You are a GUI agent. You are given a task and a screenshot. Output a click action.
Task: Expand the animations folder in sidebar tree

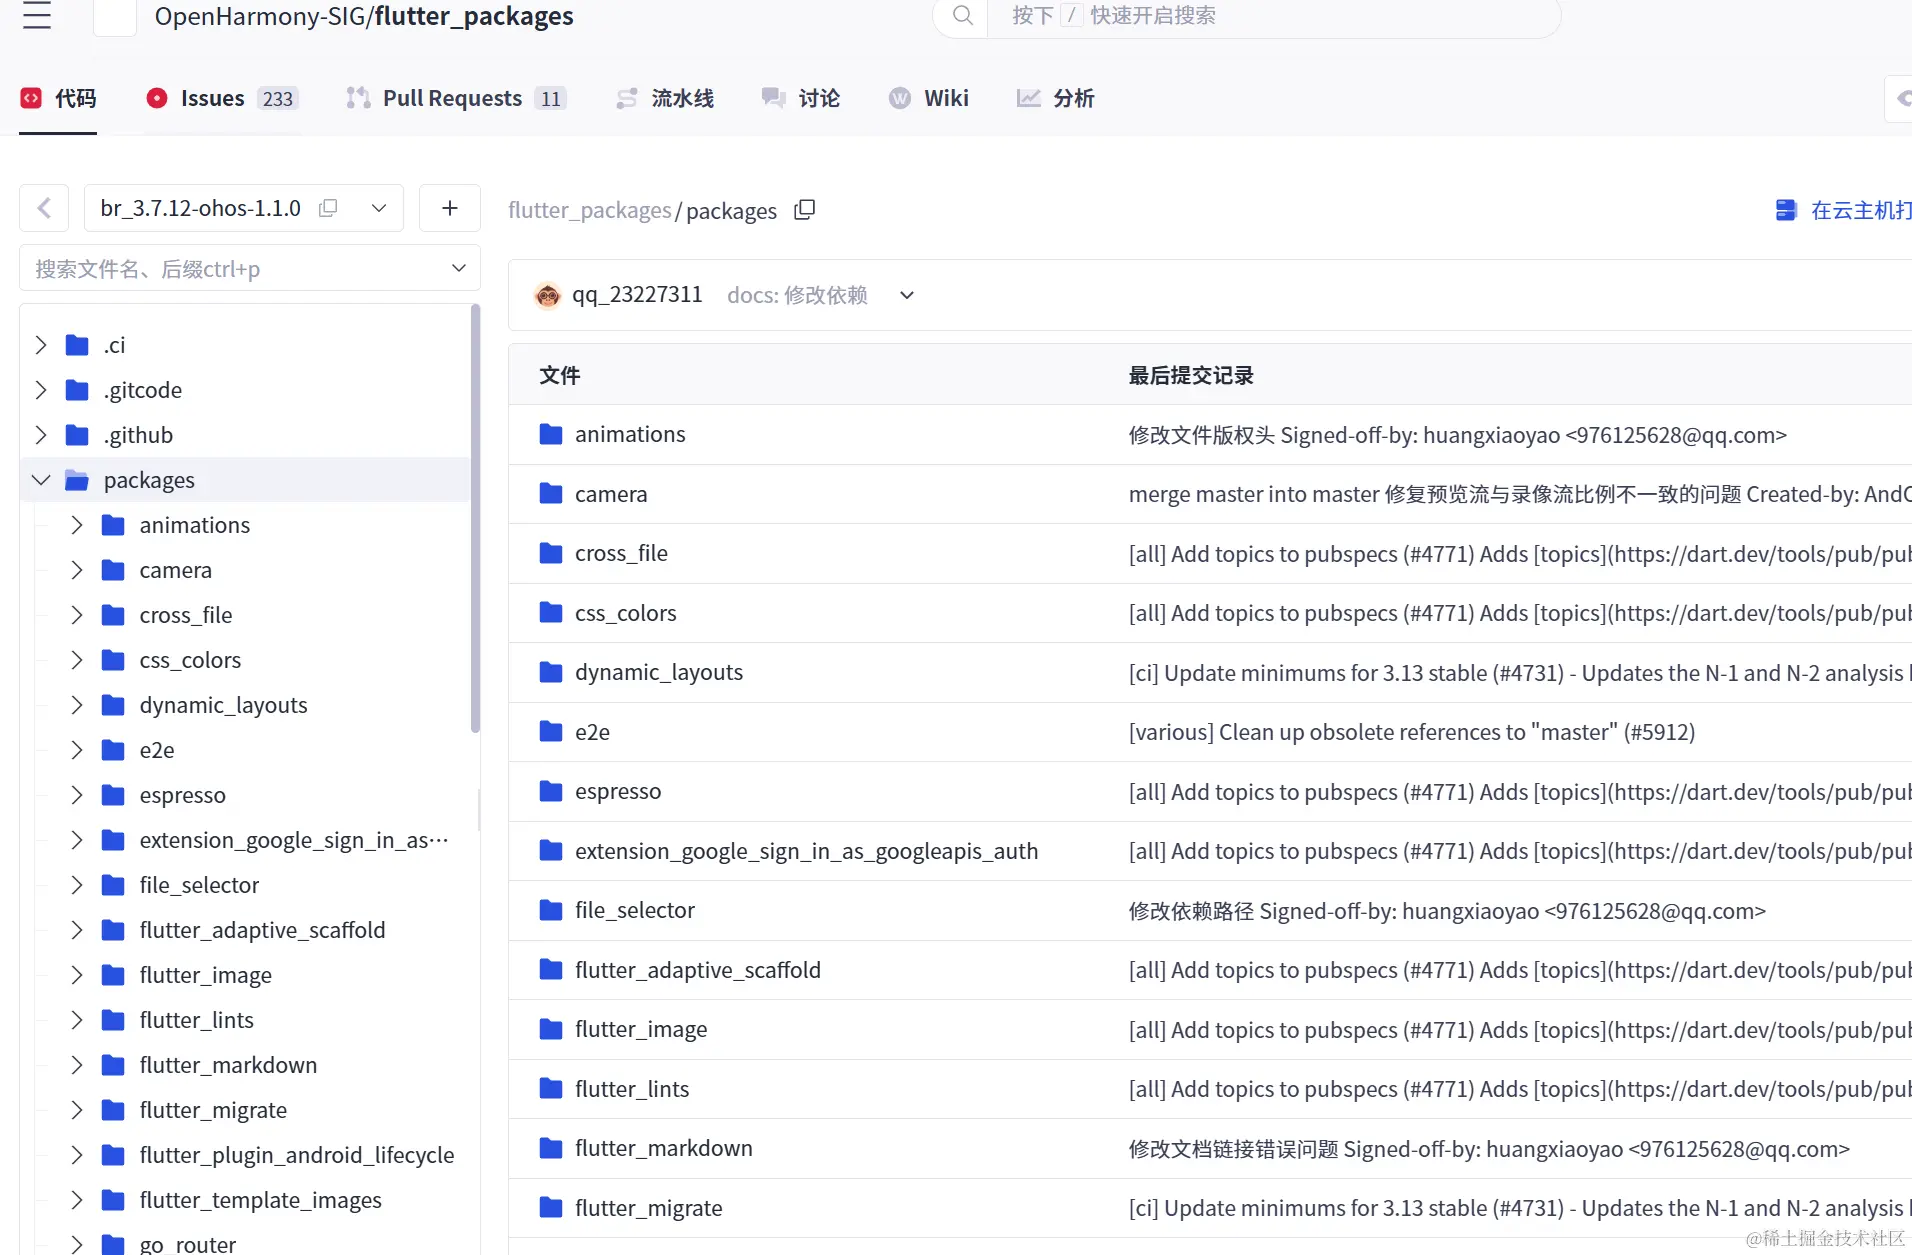[x=77, y=525]
